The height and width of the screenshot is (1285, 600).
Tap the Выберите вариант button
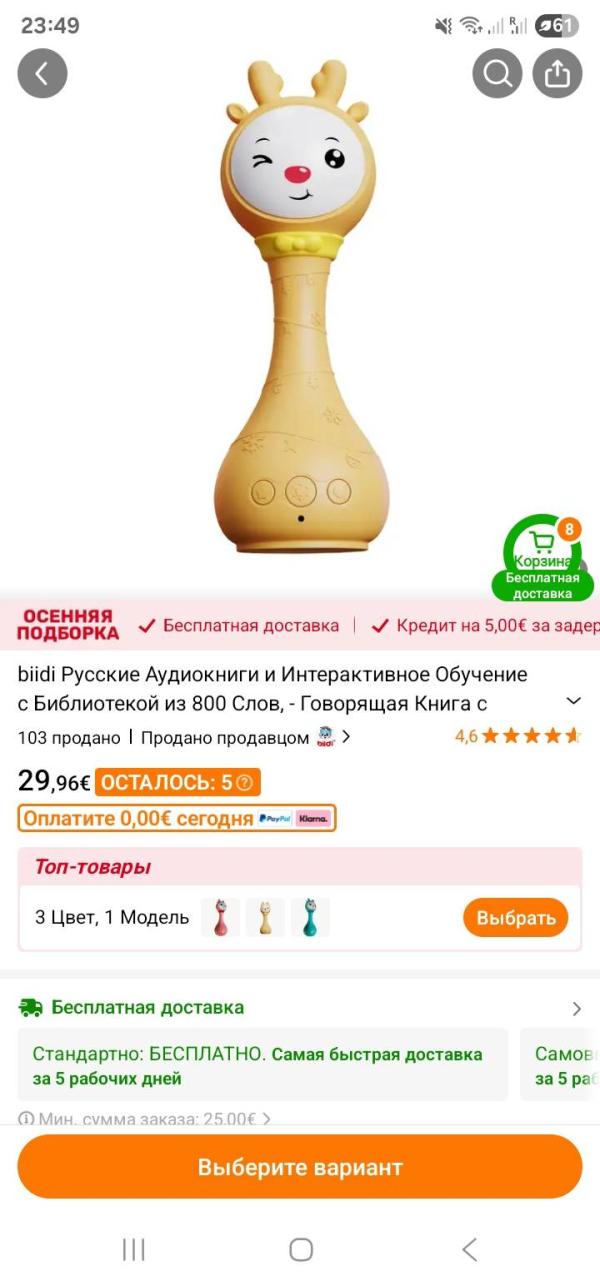300,1166
